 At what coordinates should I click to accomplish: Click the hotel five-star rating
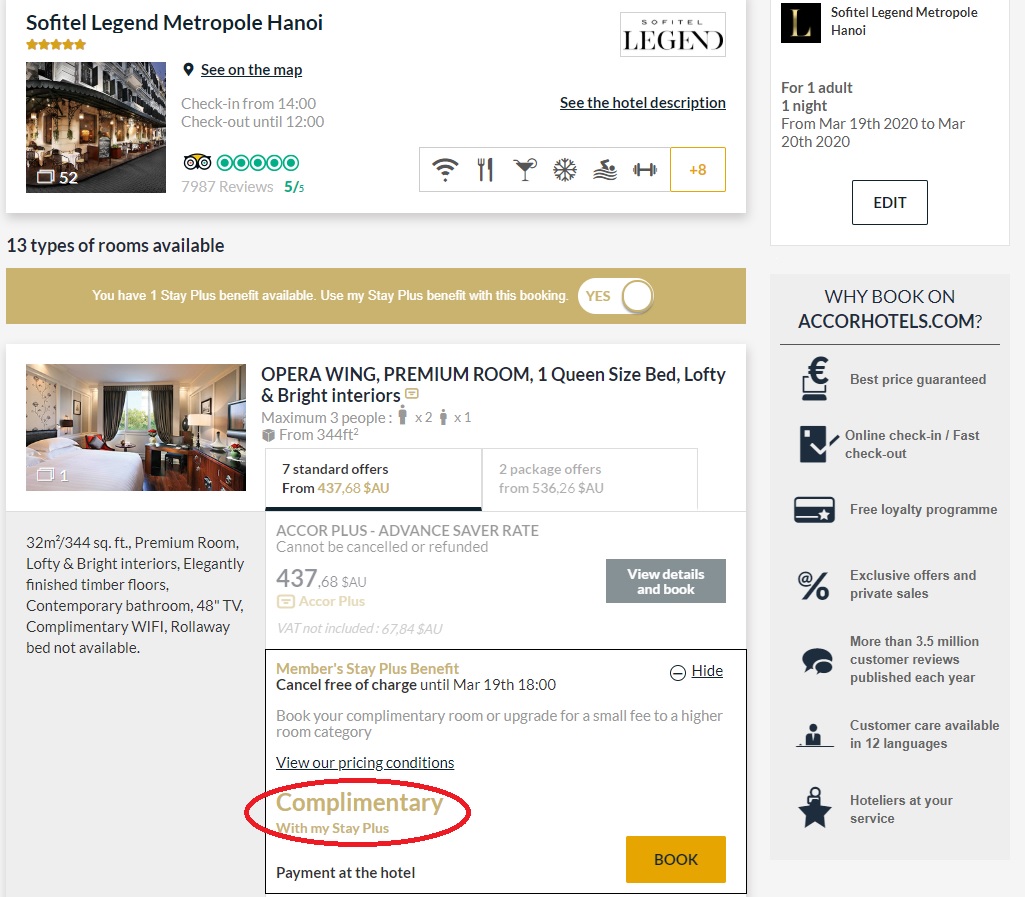click(x=56, y=44)
